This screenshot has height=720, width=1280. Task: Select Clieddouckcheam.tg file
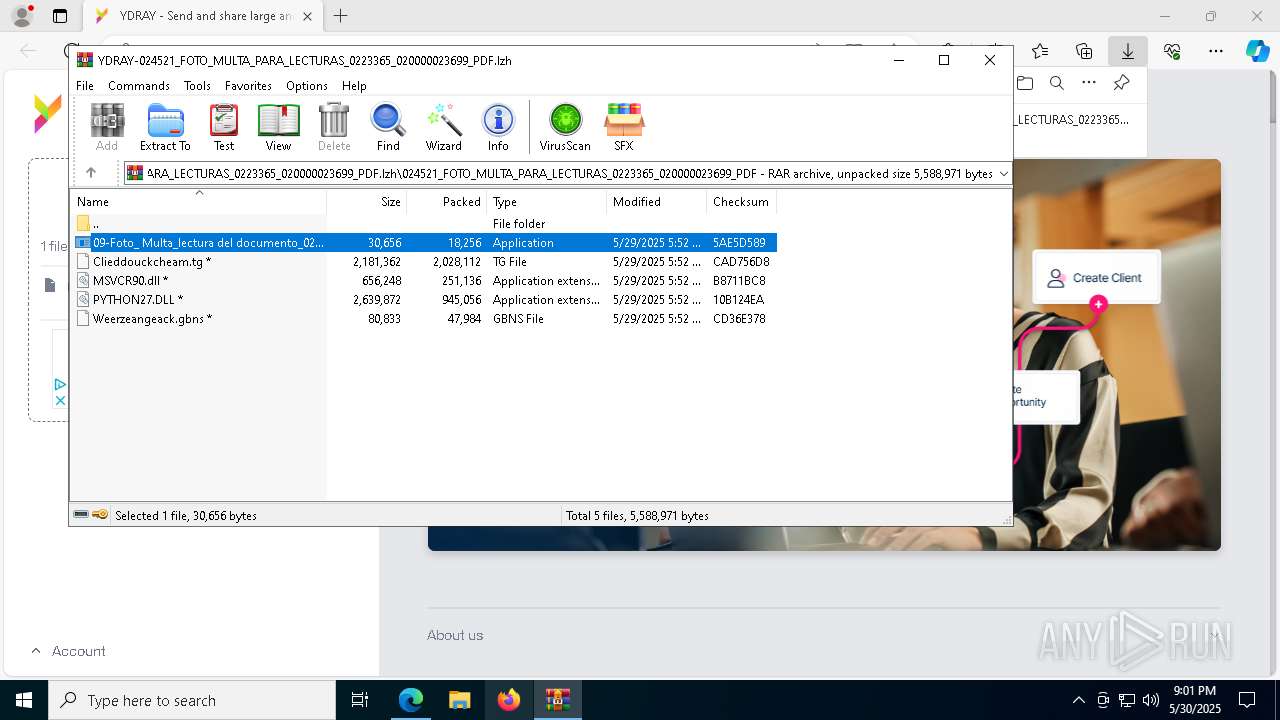tap(423, 262)
